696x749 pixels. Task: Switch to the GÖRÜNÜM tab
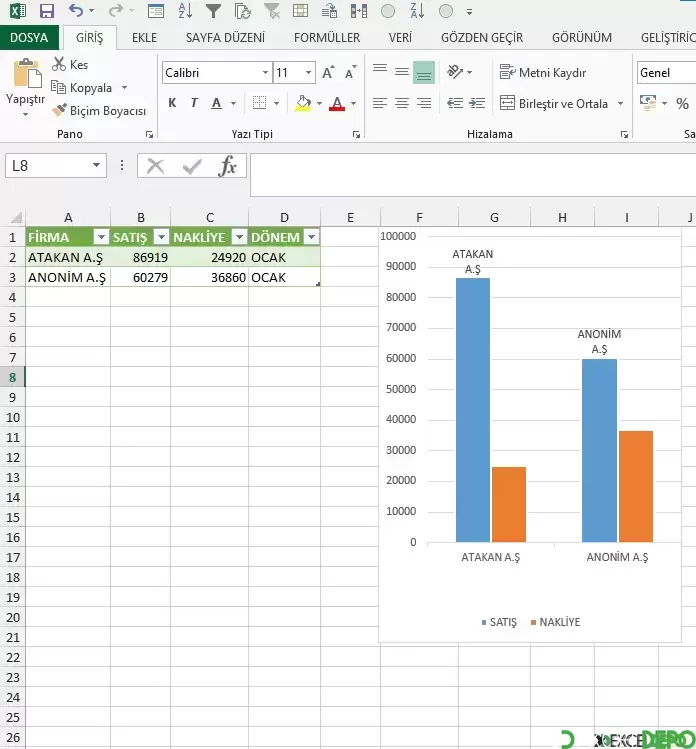click(581, 37)
